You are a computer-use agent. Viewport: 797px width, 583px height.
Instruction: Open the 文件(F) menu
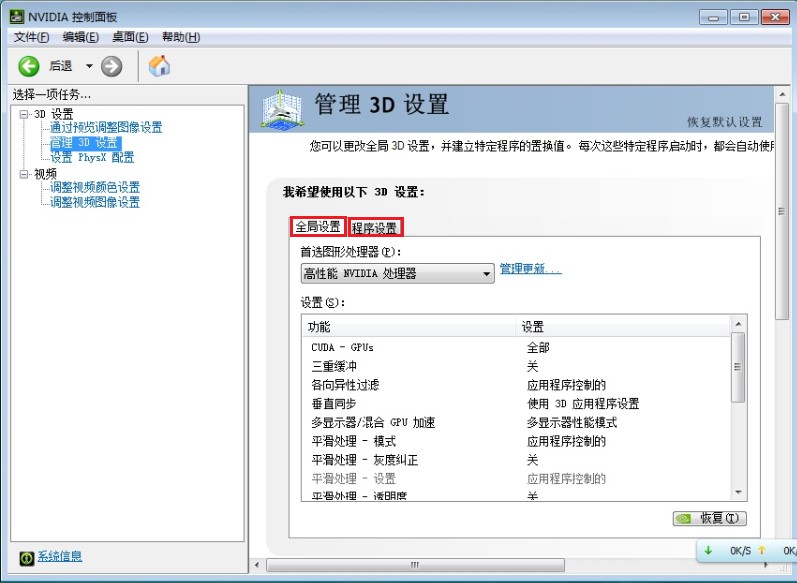coord(31,37)
